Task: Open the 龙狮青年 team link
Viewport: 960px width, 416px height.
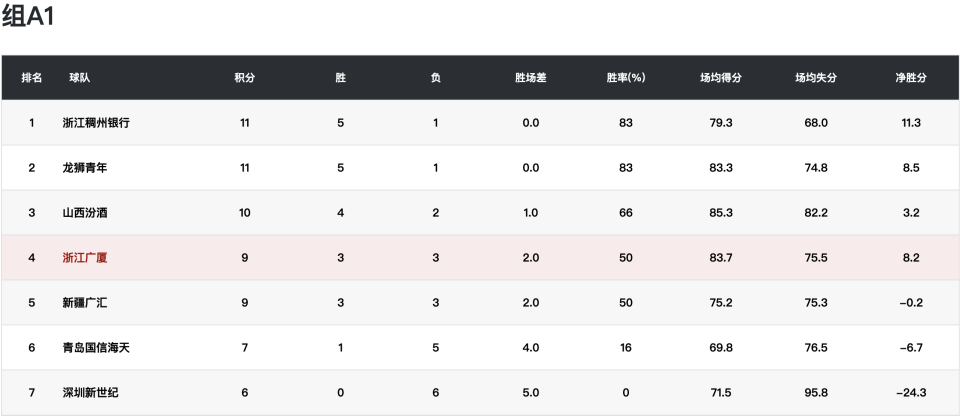Action: tap(84, 168)
